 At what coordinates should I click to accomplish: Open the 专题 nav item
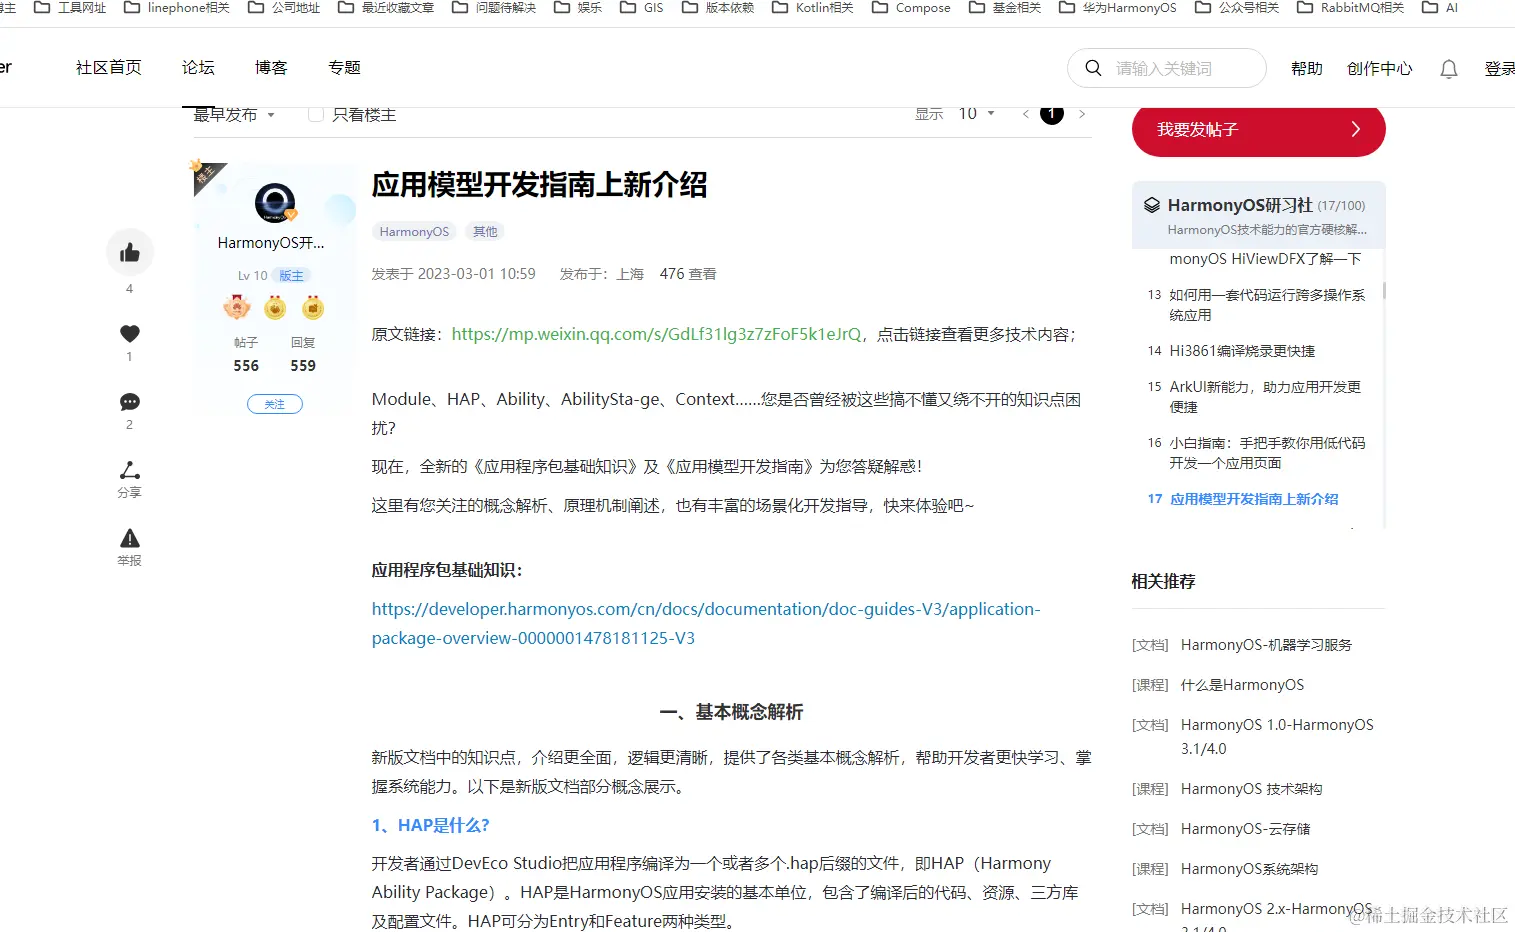(x=344, y=68)
